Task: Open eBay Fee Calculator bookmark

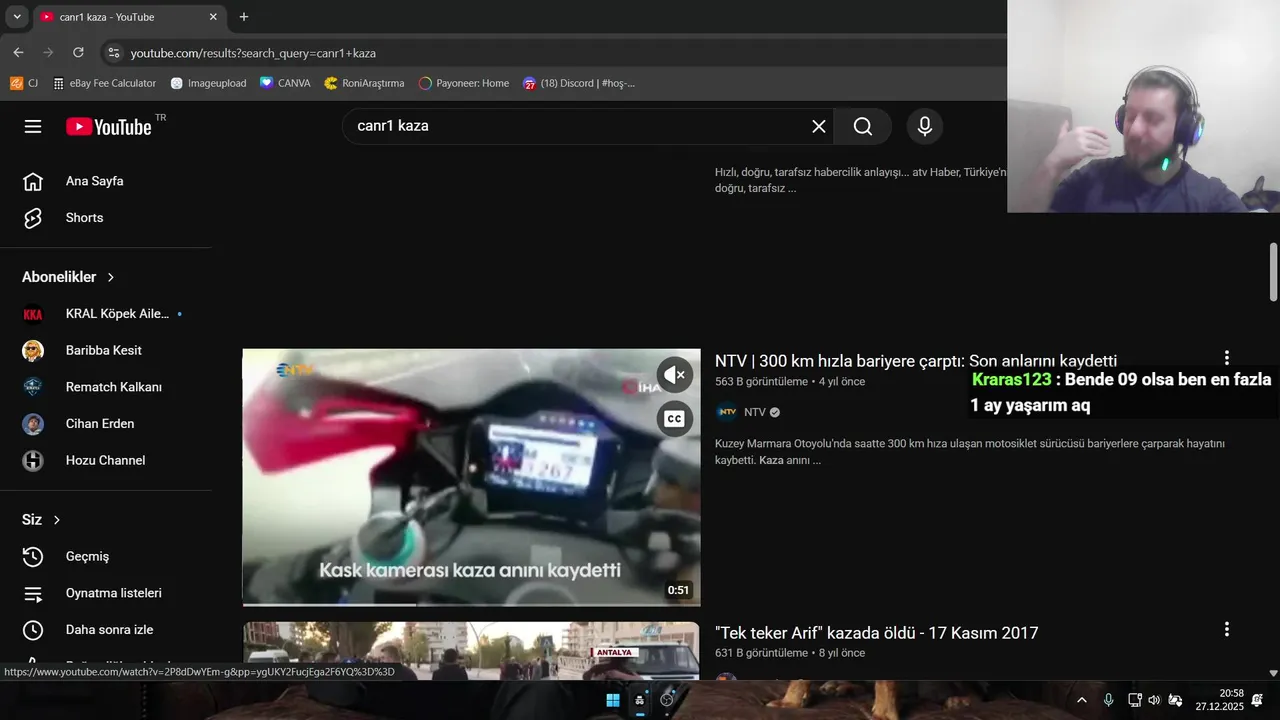Action: [105, 83]
